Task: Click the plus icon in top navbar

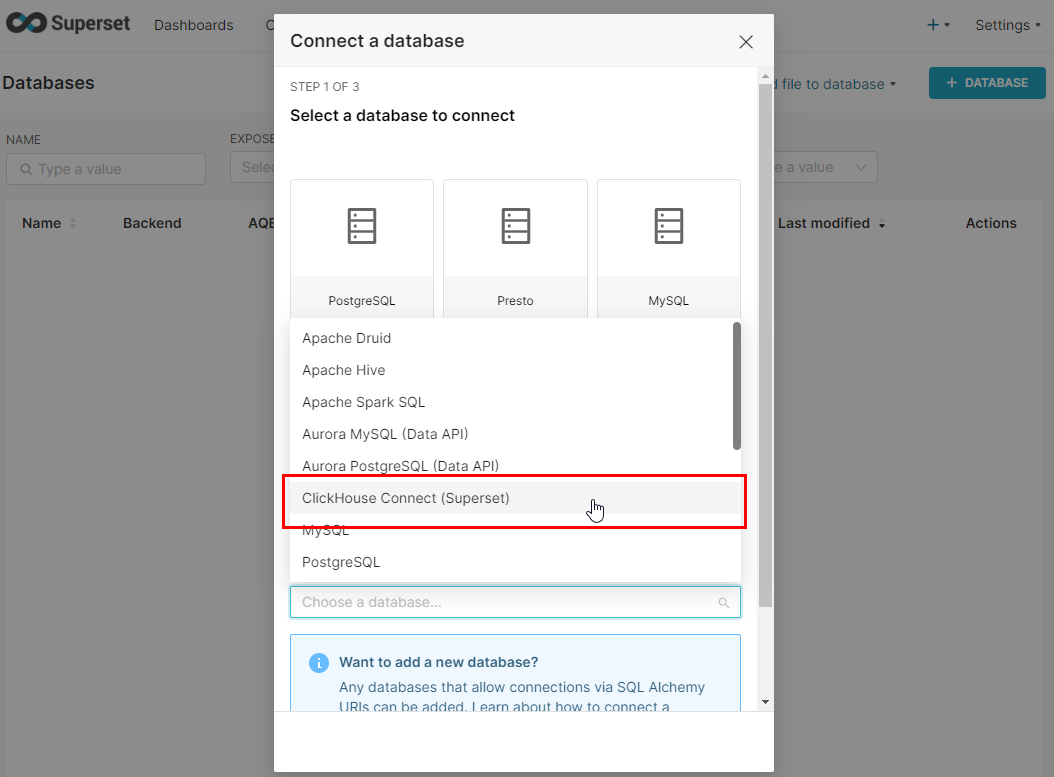Action: pos(933,25)
